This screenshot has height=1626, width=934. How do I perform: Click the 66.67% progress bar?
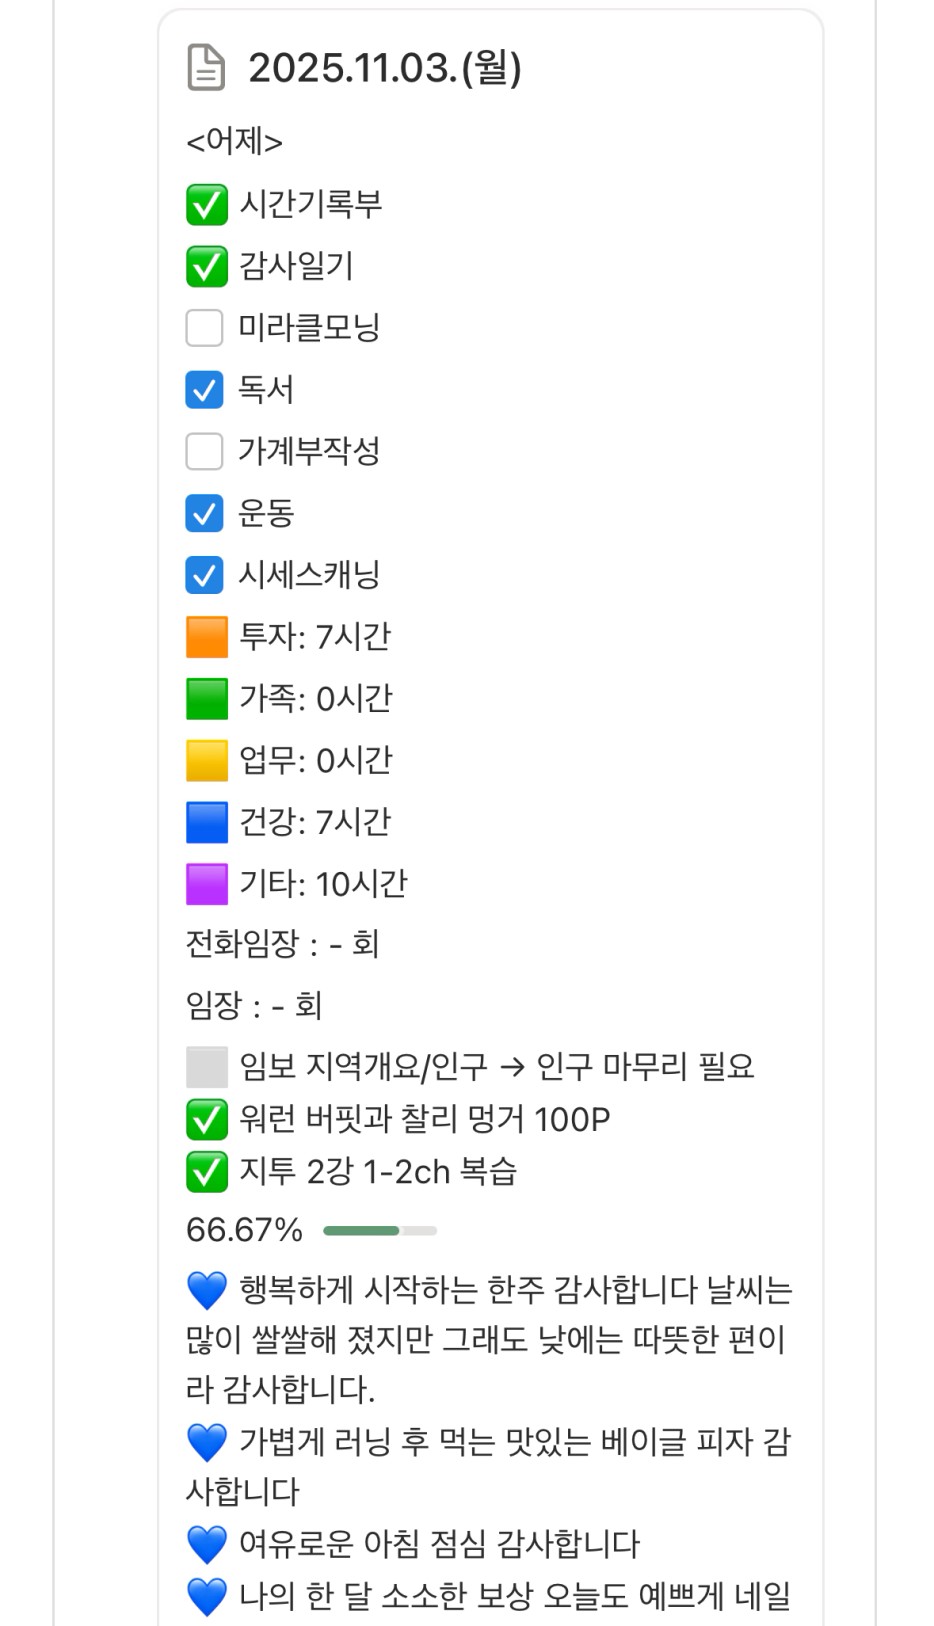pos(380,1231)
